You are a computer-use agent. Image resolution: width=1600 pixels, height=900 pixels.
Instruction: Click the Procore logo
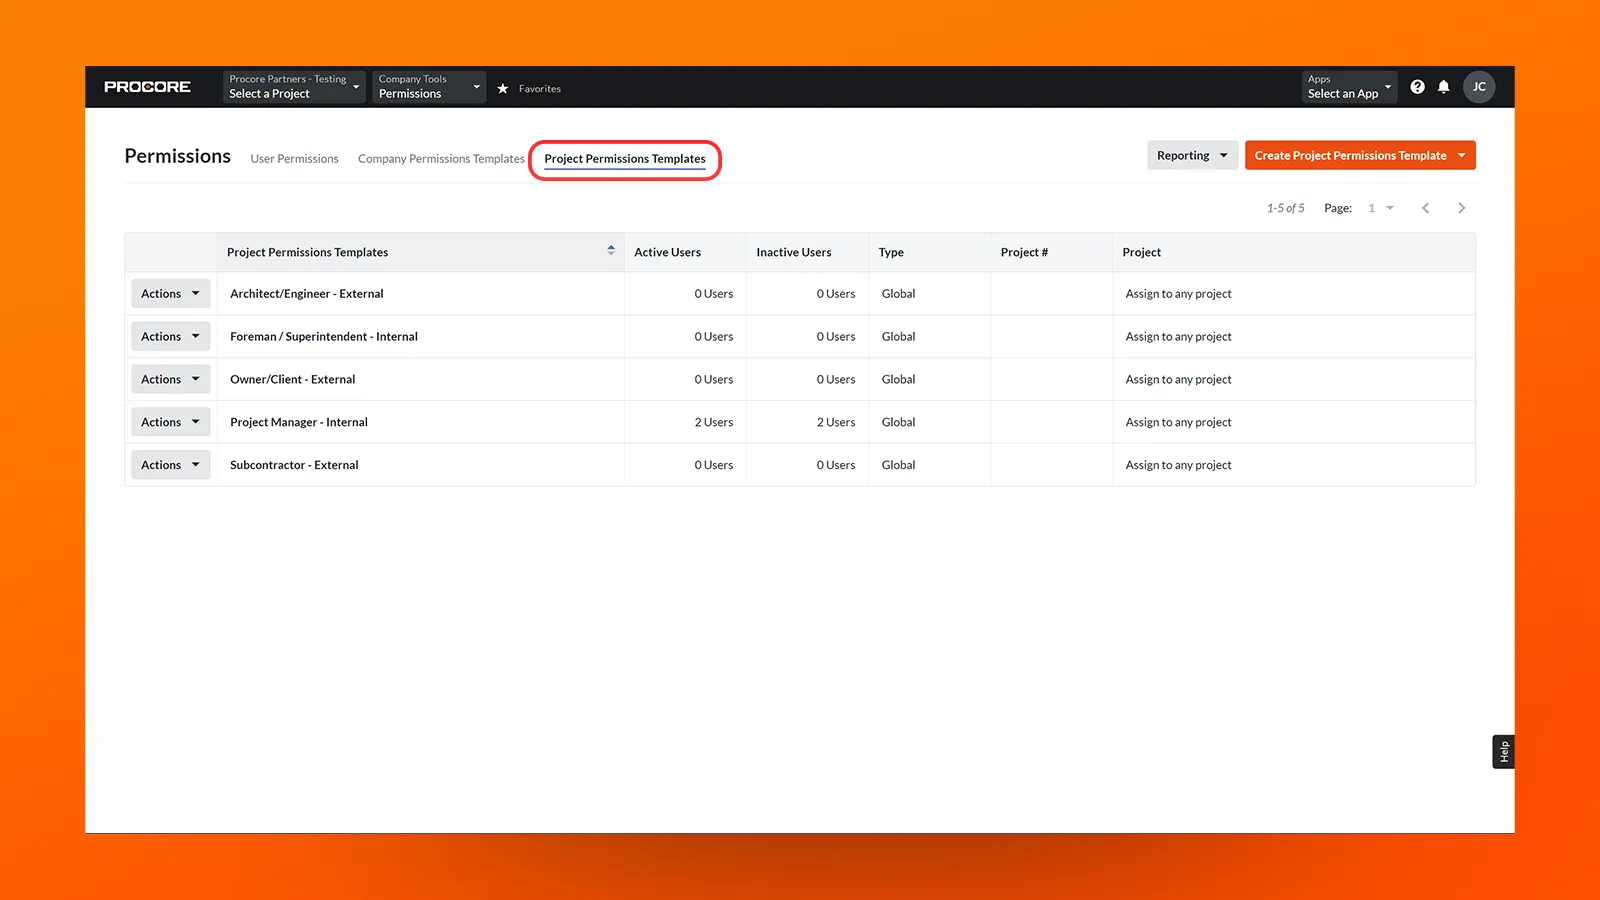coord(146,86)
